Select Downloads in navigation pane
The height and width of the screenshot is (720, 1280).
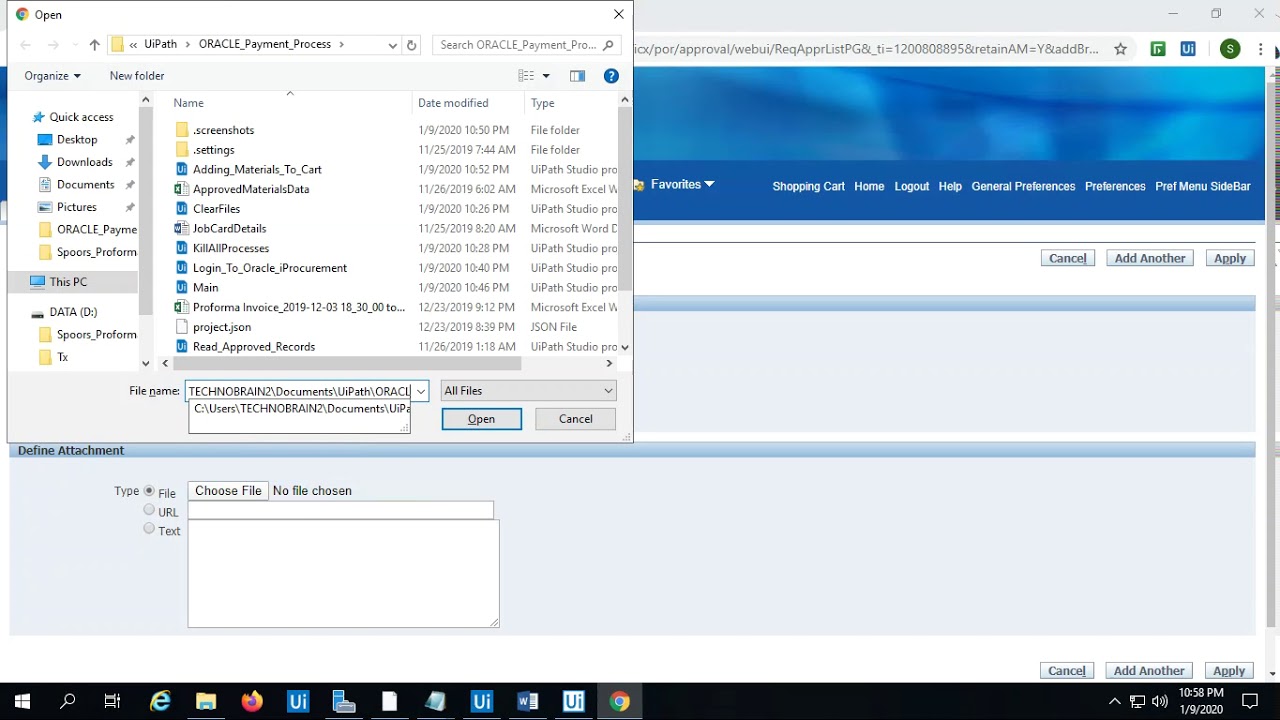point(84,162)
